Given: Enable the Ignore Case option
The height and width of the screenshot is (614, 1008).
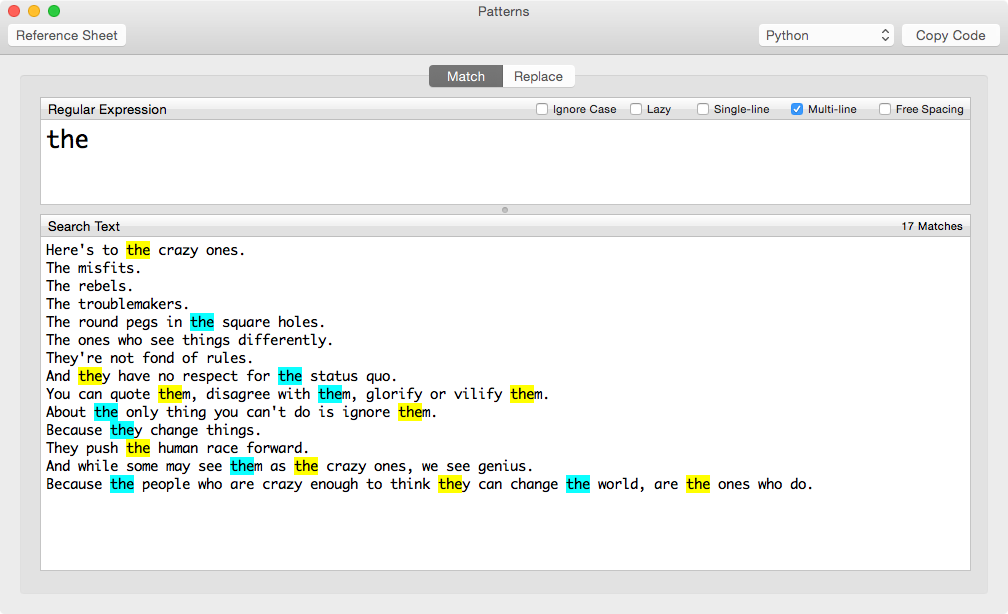Looking at the screenshot, I should [x=542, y=109].
